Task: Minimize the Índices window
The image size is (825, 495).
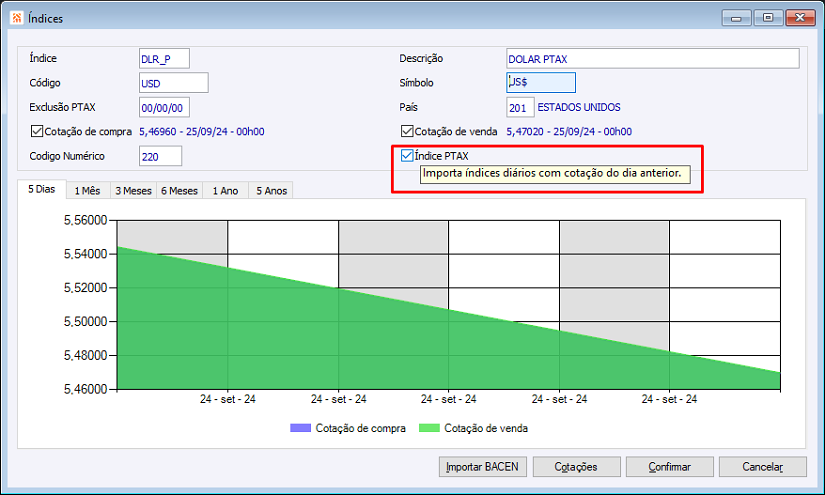Action: pos(736,18)
